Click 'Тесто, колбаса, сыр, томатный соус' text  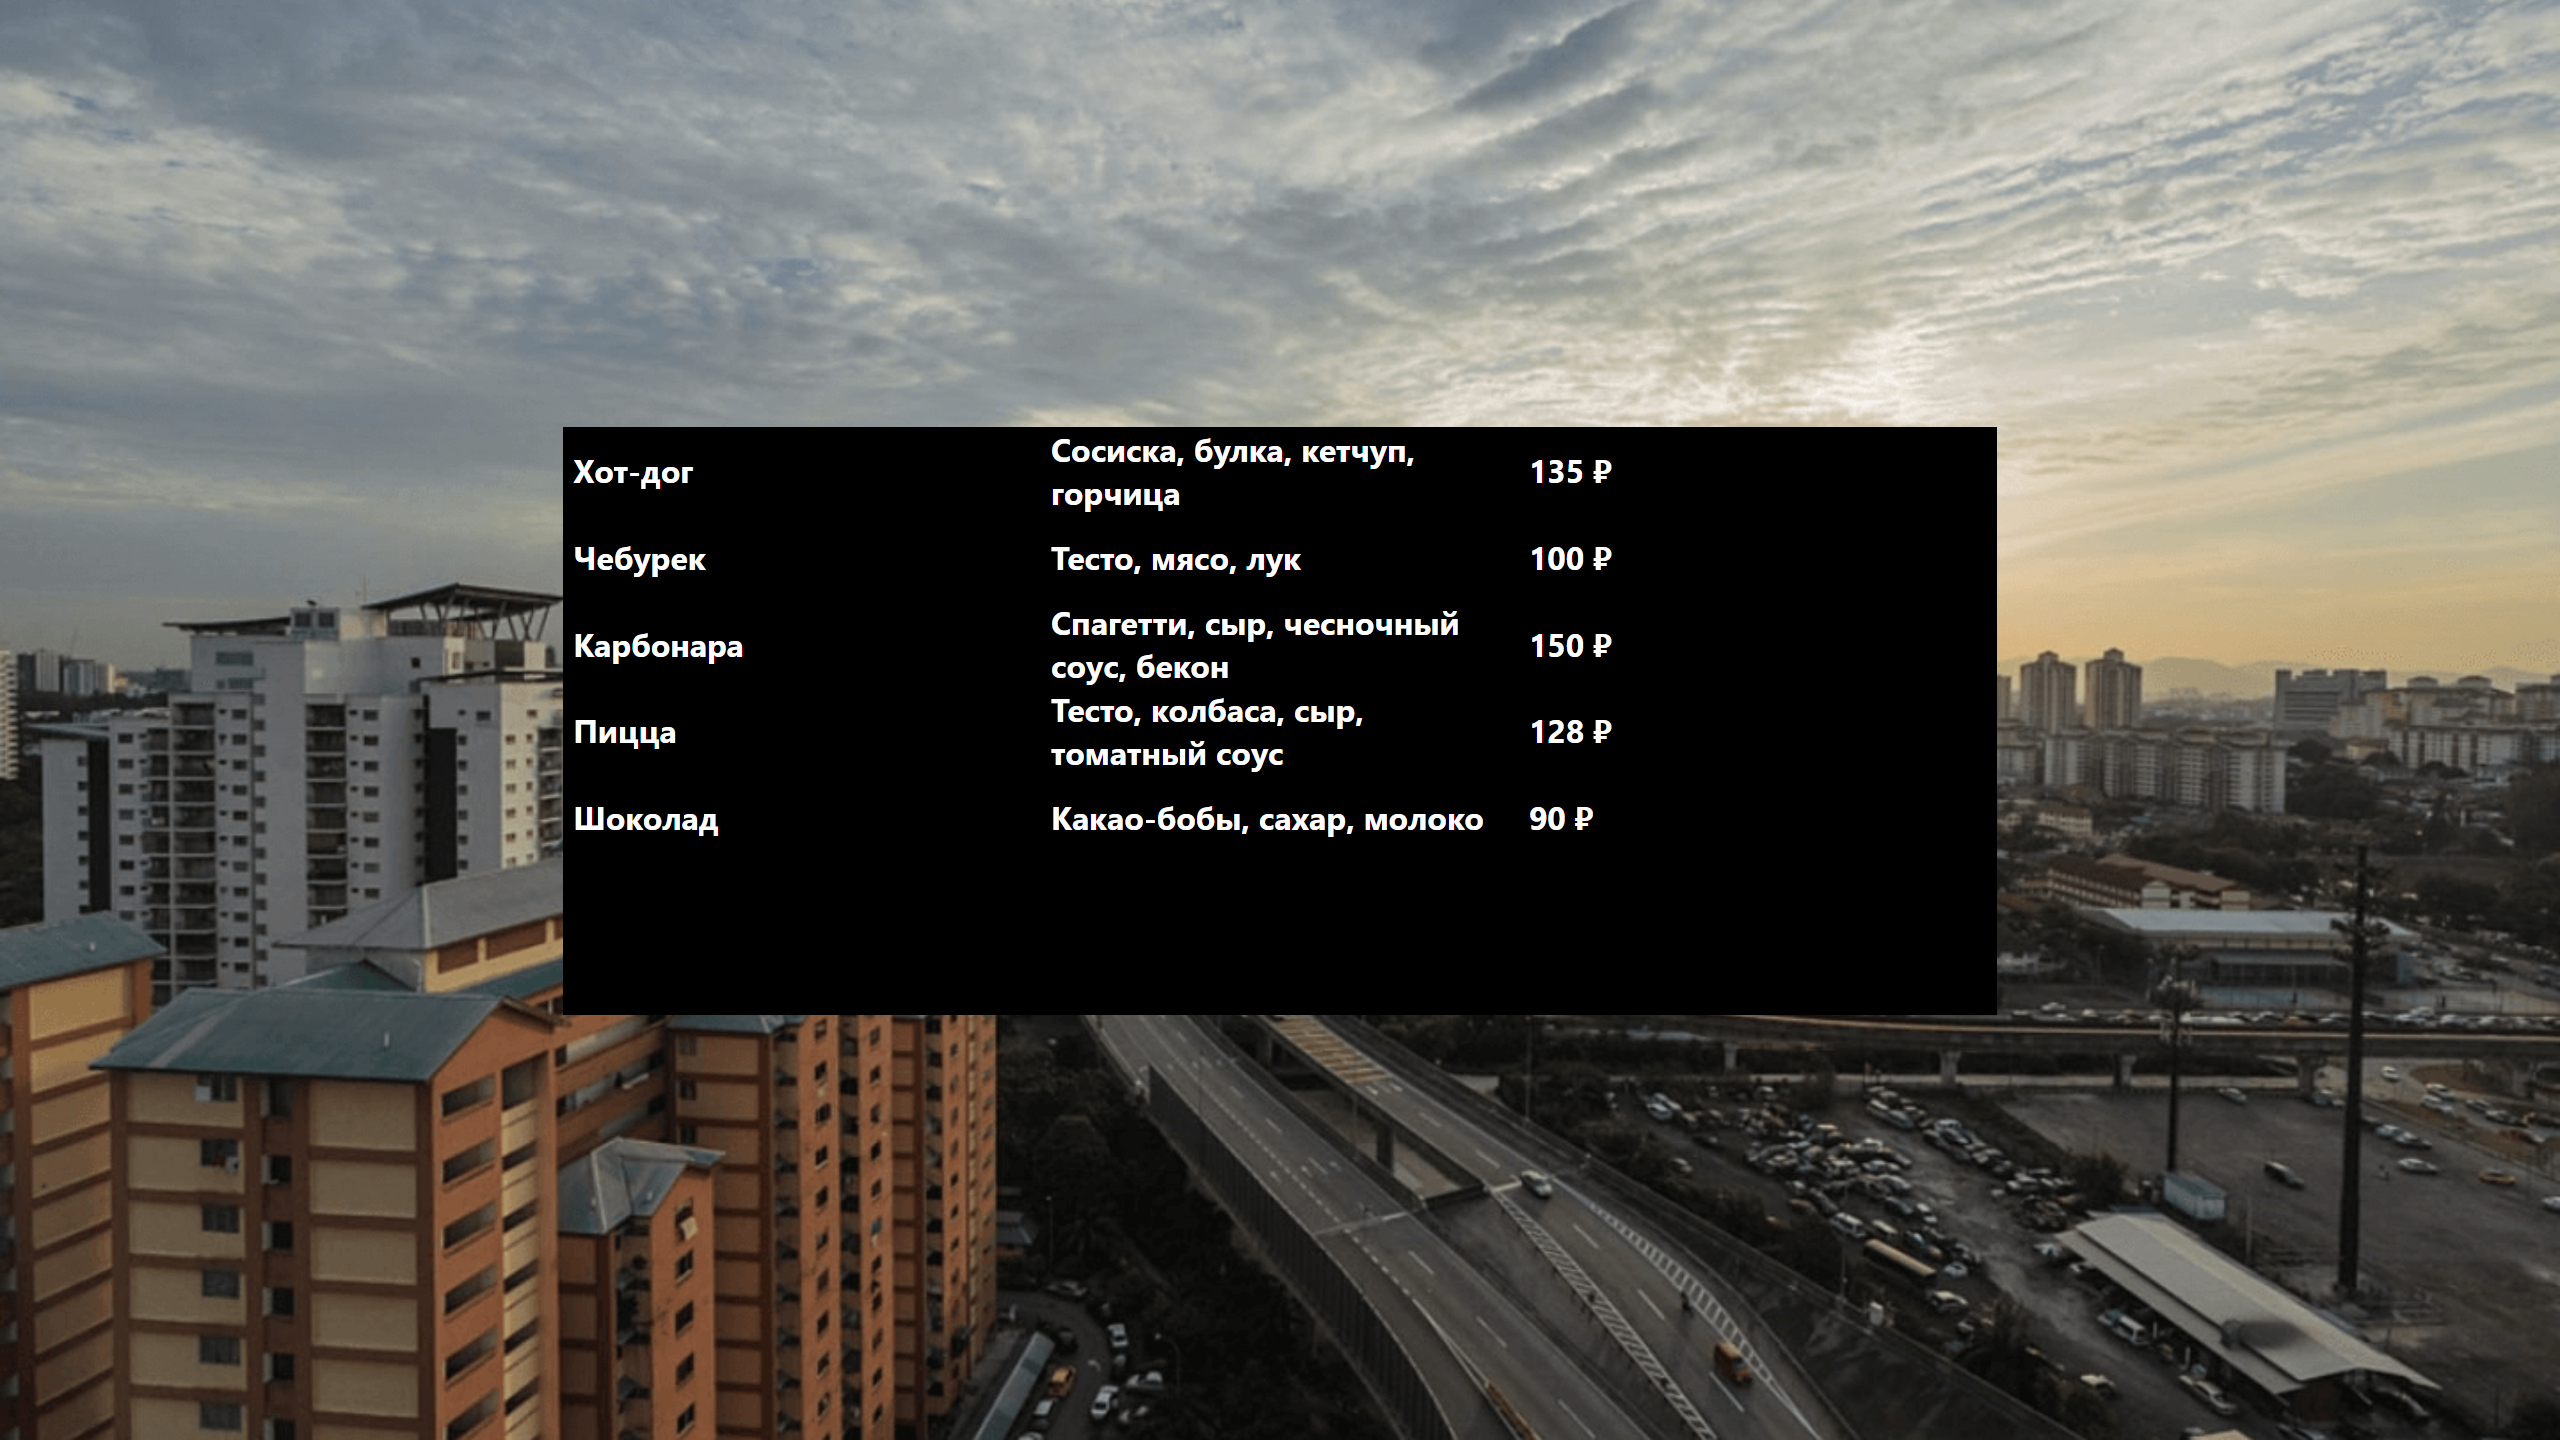1207,733
